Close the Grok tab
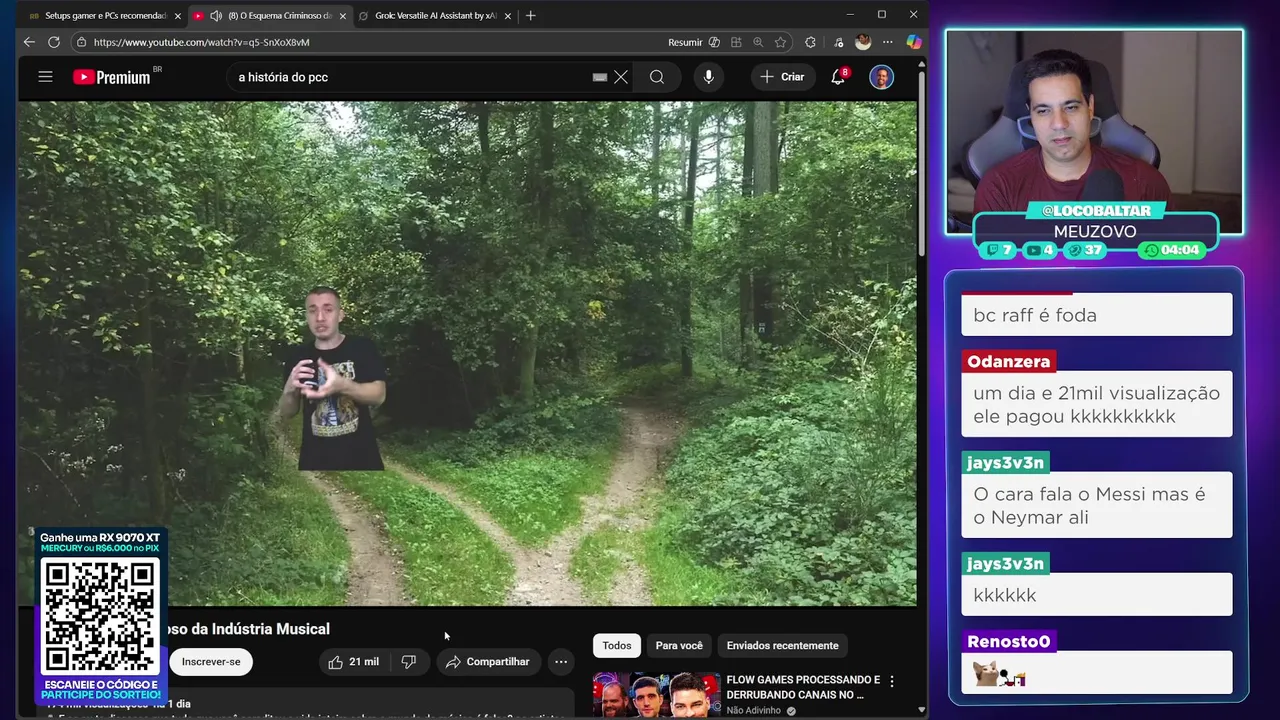Image resolution: width=1280 pixels, height=720 pixels. point(507,16)
